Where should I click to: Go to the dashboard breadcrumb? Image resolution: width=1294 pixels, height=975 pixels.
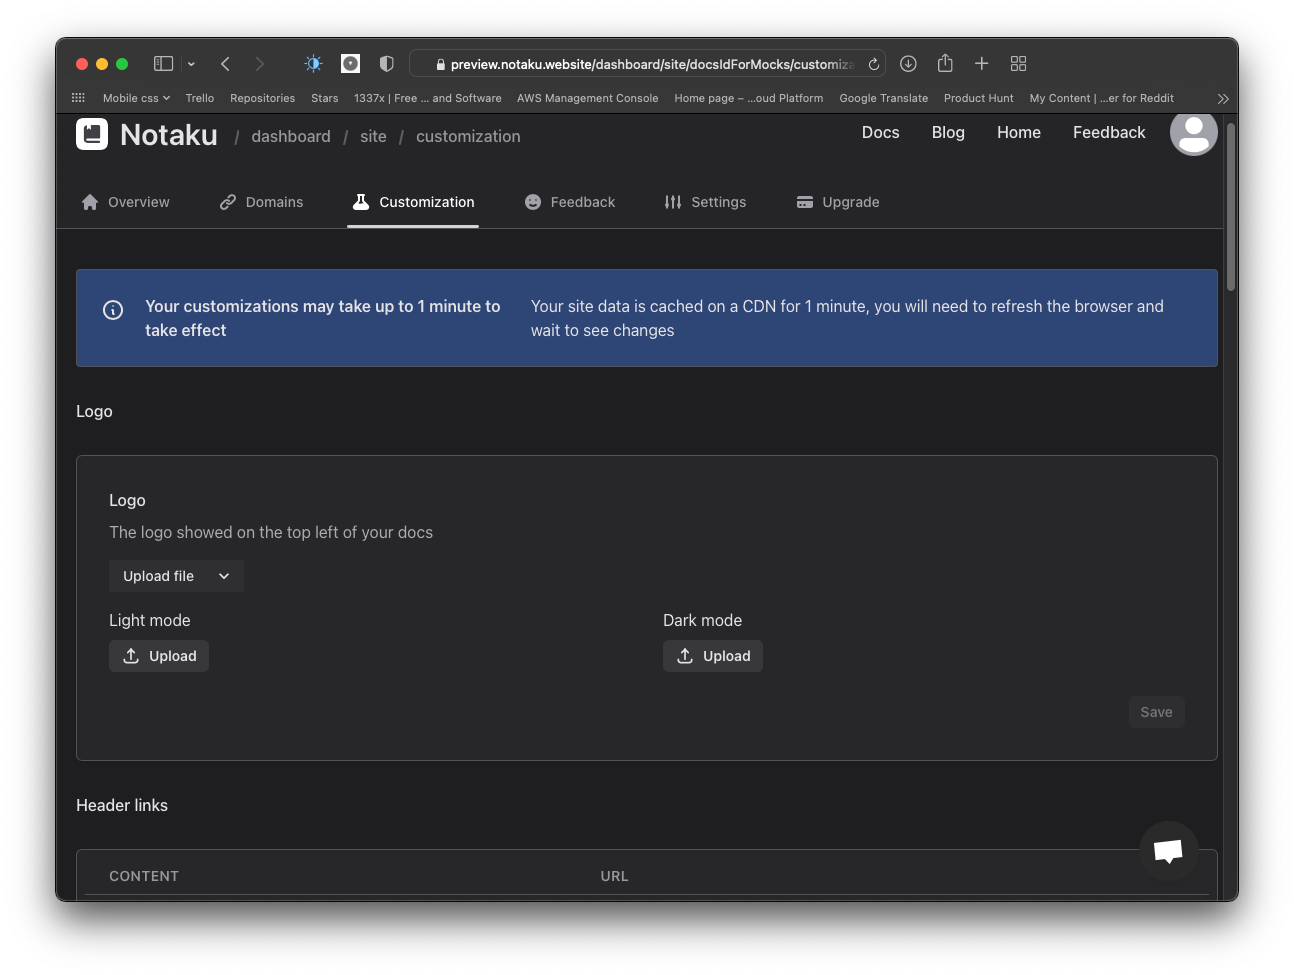pos(291,136)
